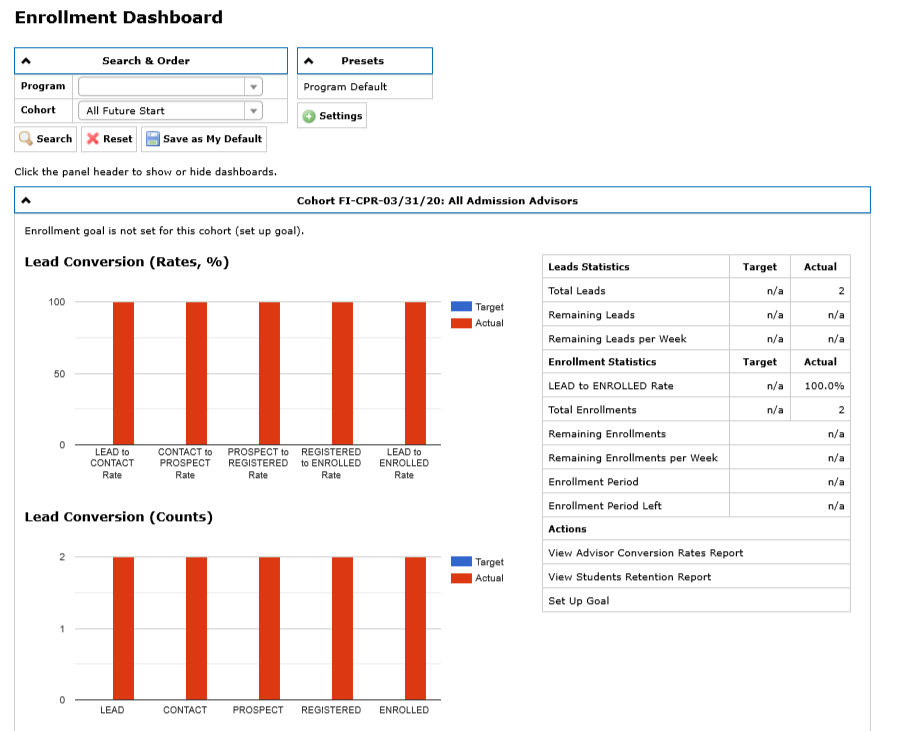Save filters via Save as My Default

click(x=204, y=139)
